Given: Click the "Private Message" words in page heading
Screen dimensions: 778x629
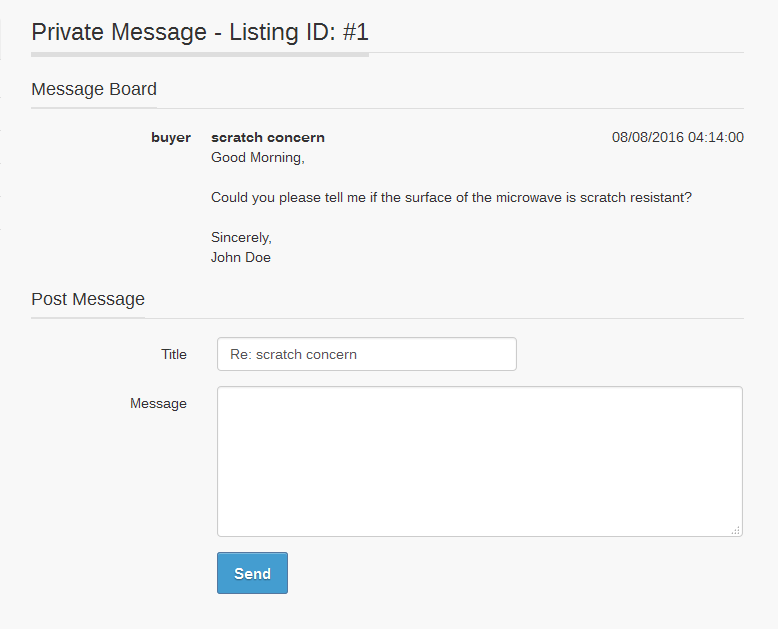Looking at the screenshot, I should pyautogui.click(x=118, y=31).
